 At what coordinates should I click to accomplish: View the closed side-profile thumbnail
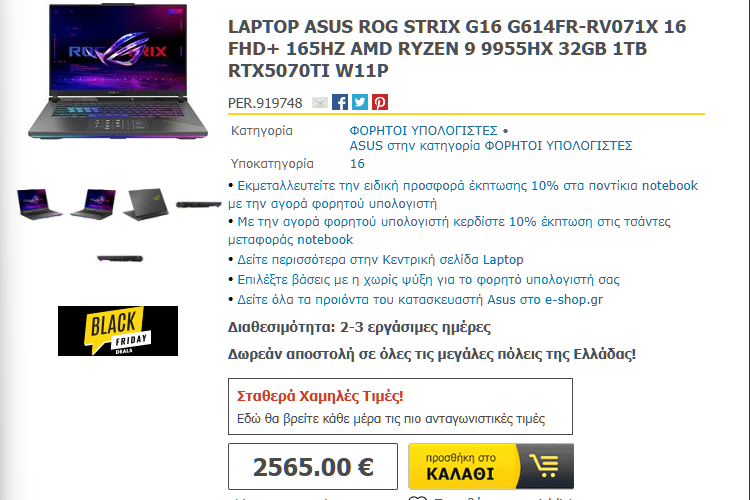click(199, 204)
